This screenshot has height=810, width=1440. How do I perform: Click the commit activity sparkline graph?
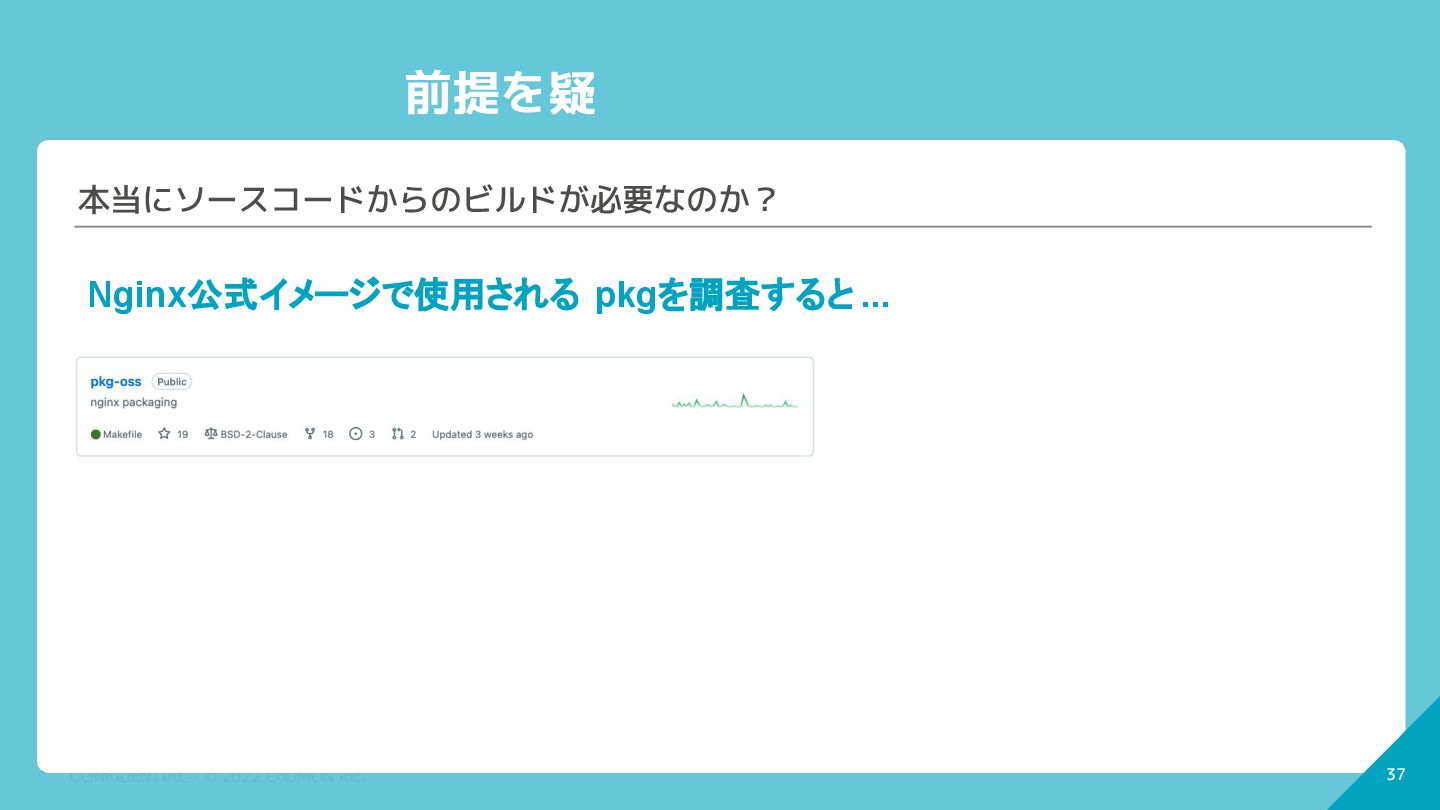pos(735,402)
